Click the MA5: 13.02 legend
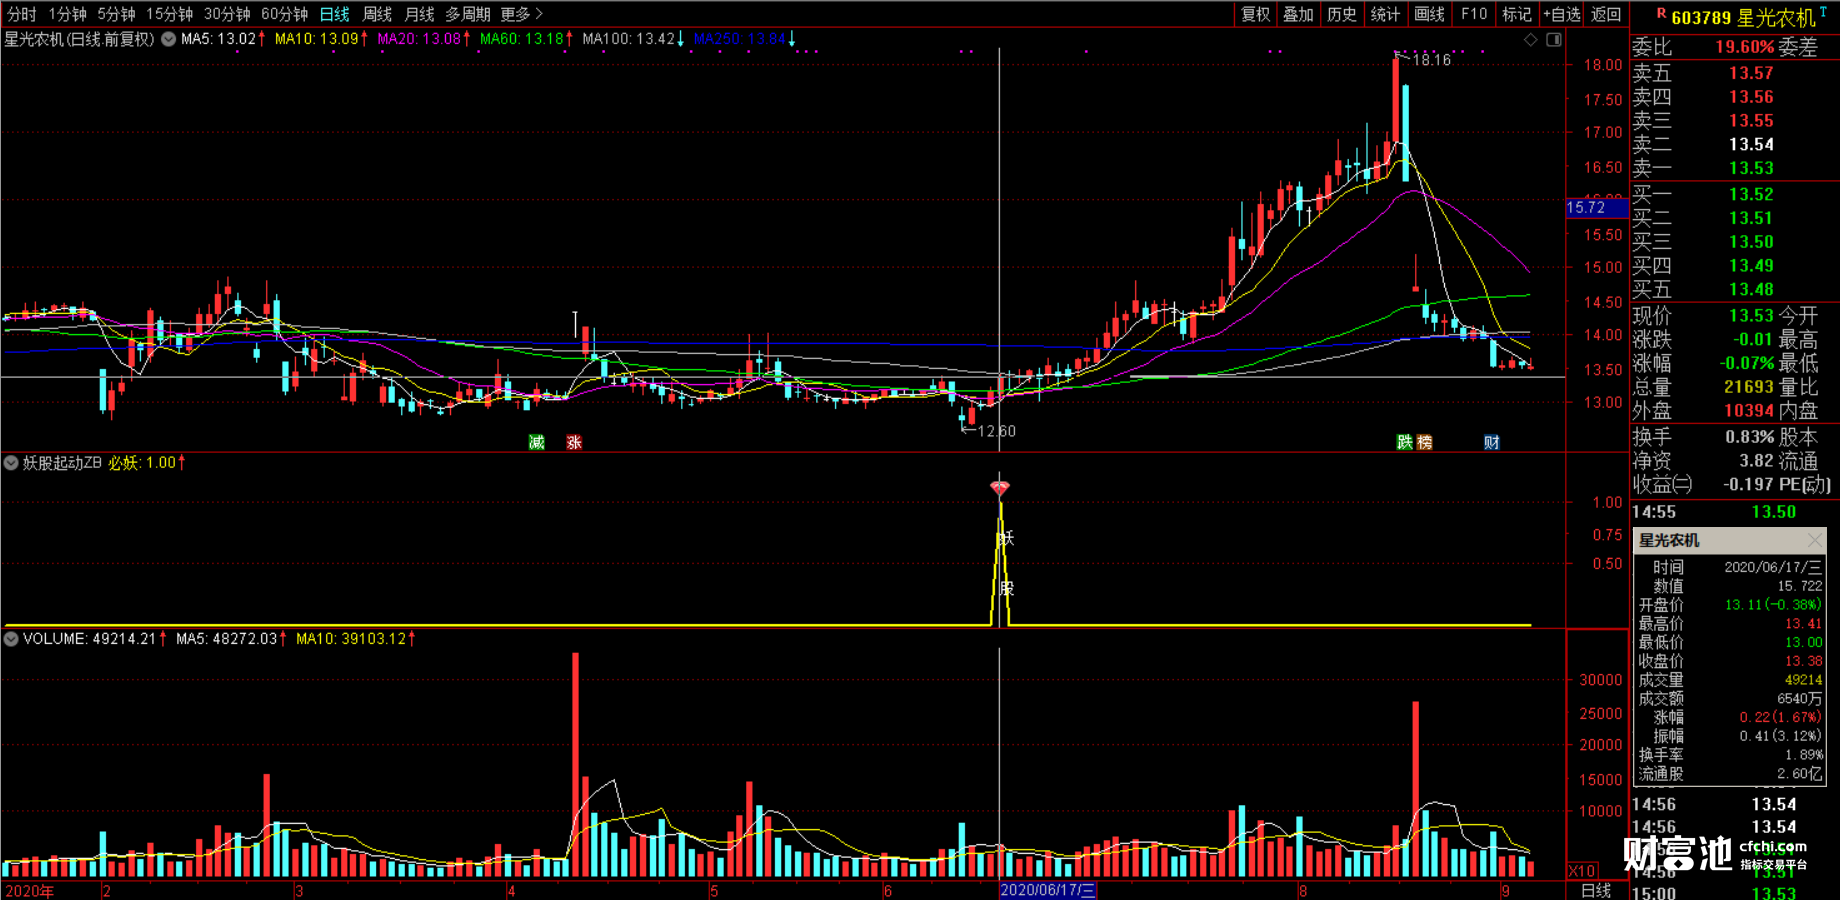 tap(223, 39)
